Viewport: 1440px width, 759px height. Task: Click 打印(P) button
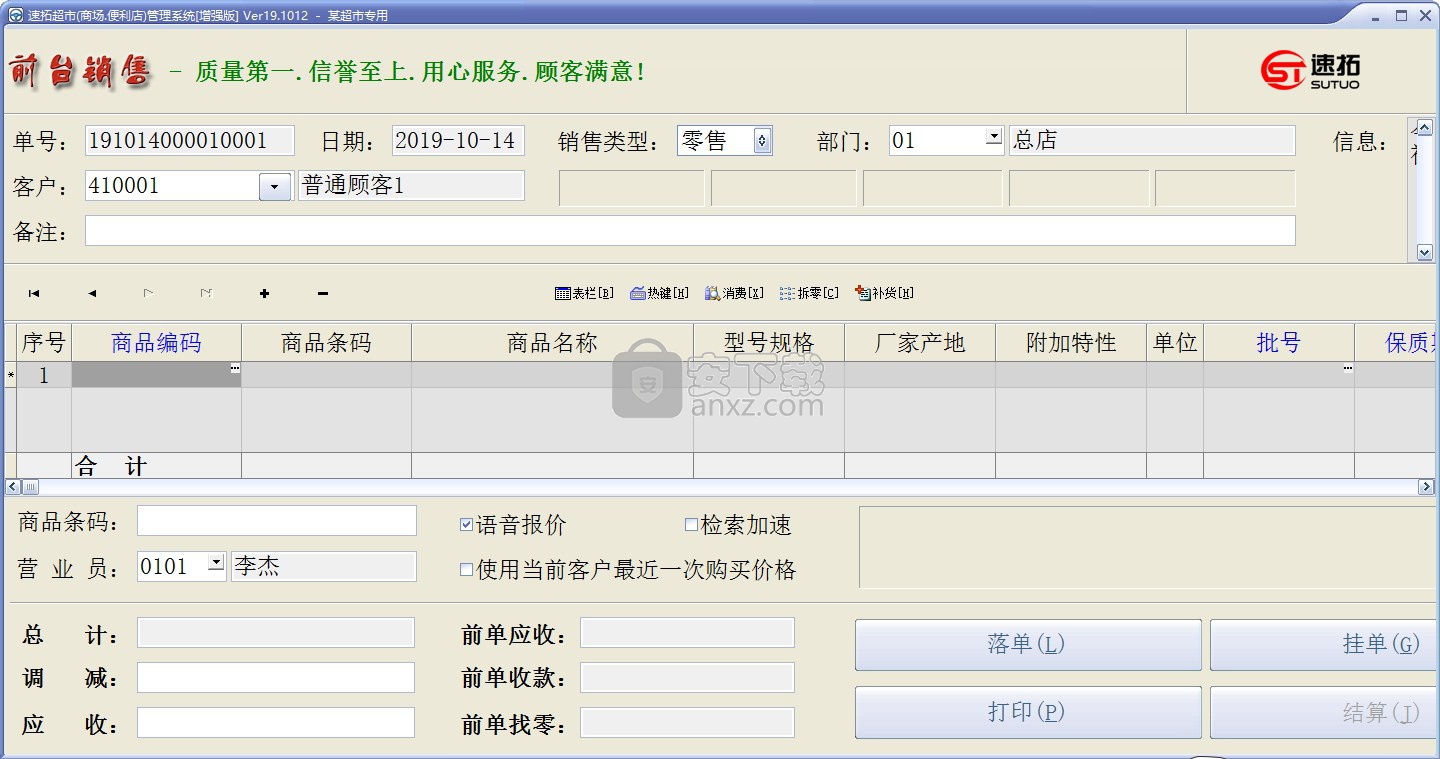coord(1028,712)
